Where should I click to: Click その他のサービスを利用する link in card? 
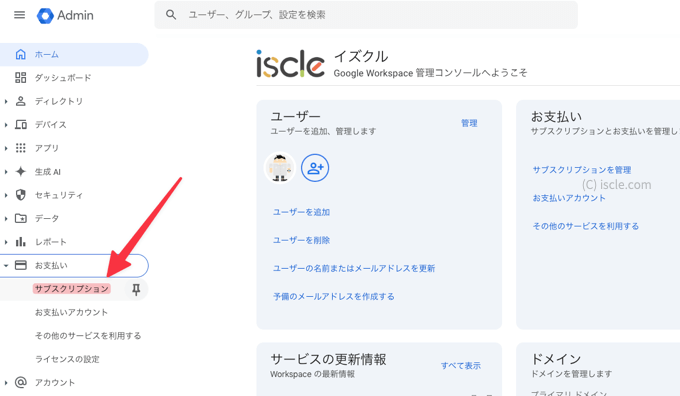(585, 226)
